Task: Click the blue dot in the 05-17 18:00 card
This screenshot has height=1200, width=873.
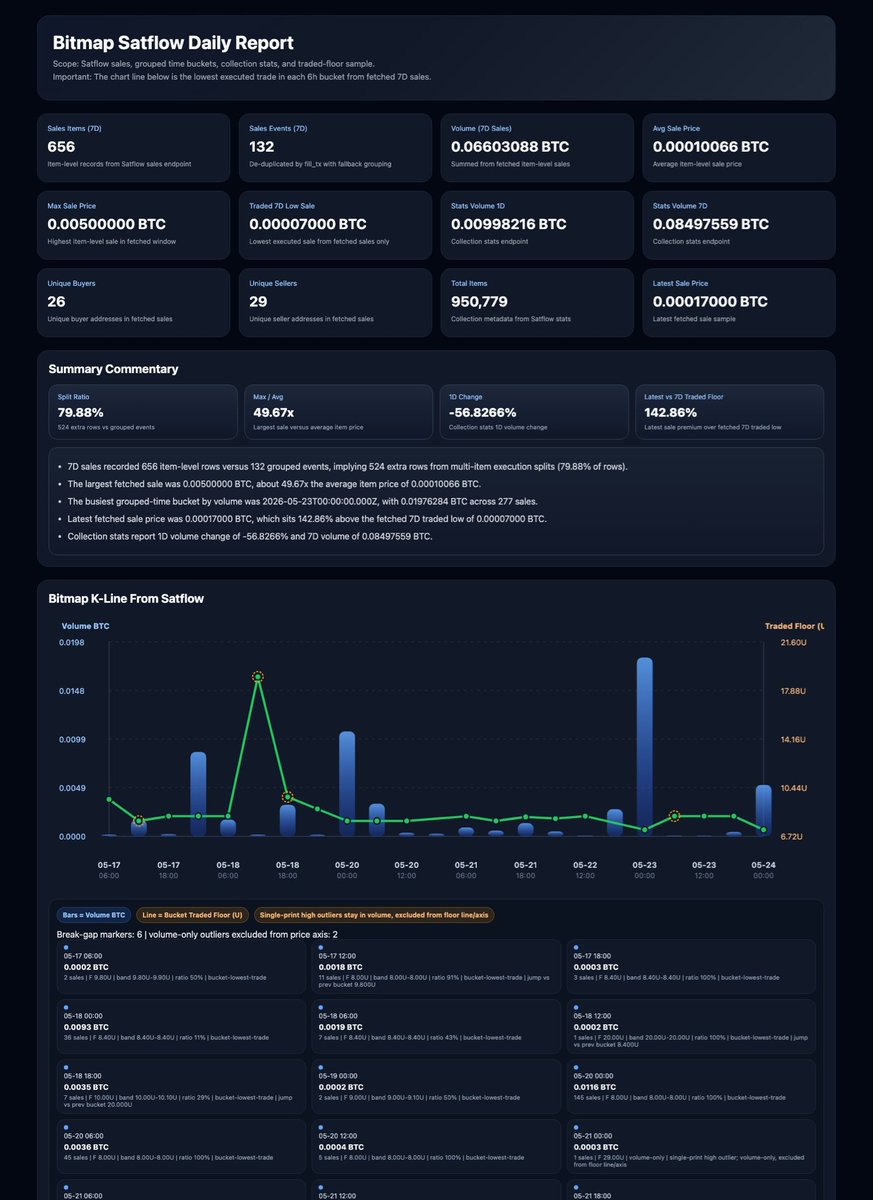Action: coord(575,946)
